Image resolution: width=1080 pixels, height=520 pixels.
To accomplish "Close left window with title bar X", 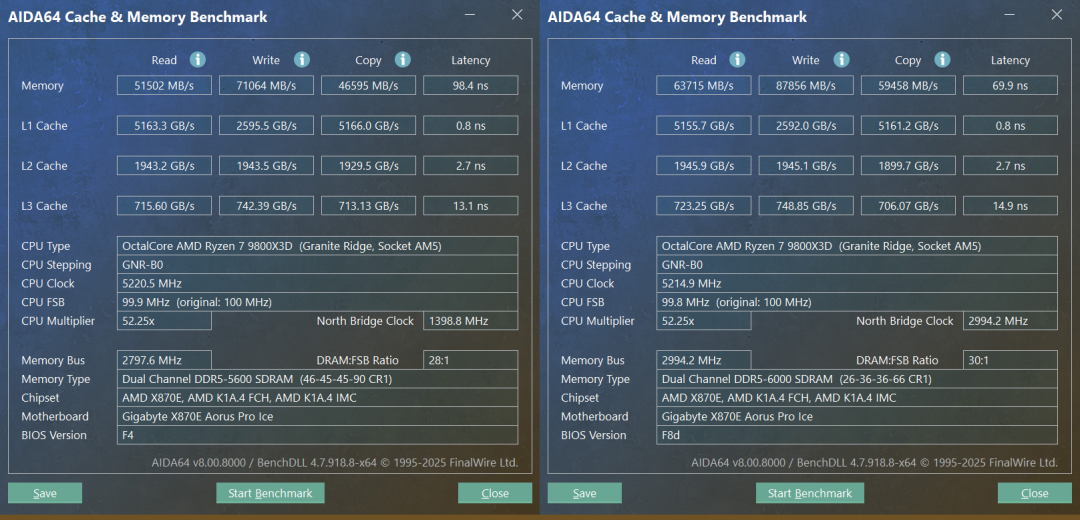I will click(x=517, y=14).
